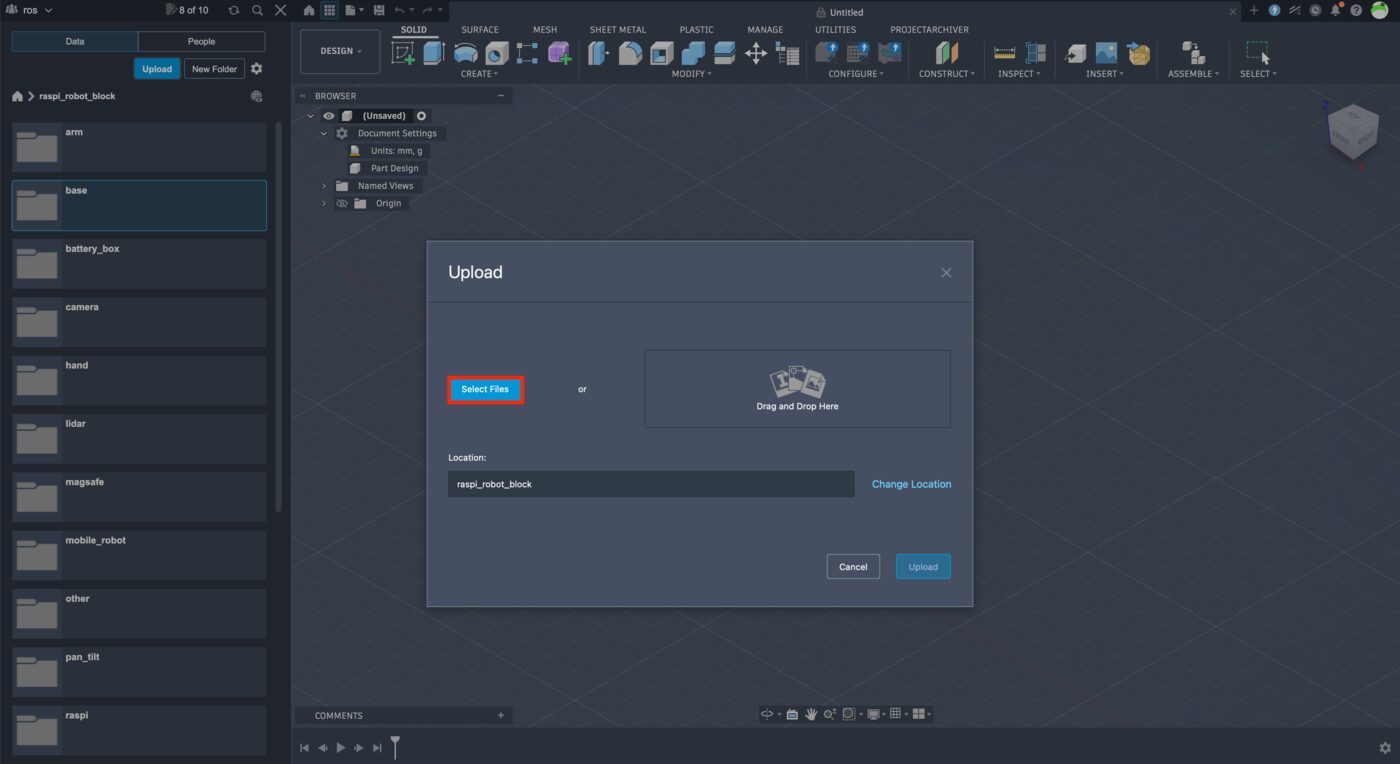Screen dimensions: 1400x764
Task: Click the Location field raspi_robot_block
Action: point(651,484)
